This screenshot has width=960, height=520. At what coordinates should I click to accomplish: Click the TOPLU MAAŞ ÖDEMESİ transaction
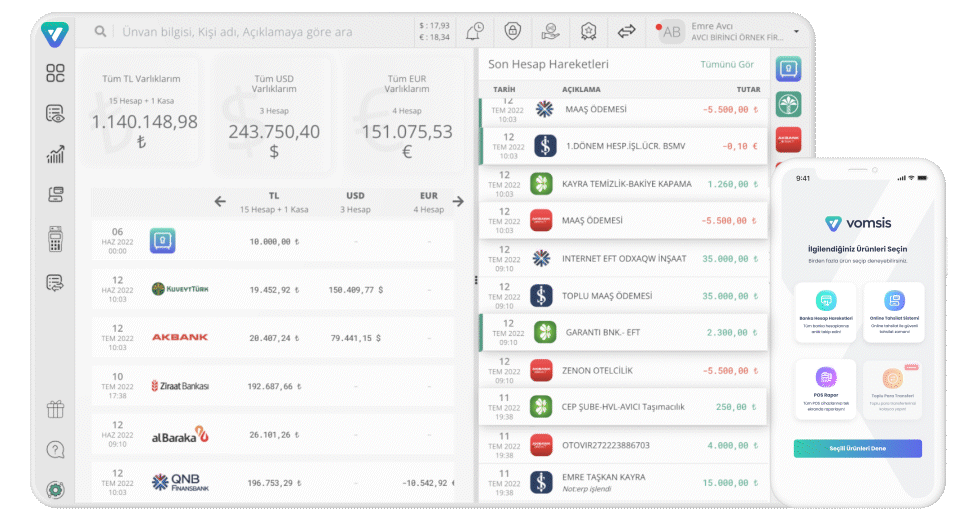tap(624, 296)
